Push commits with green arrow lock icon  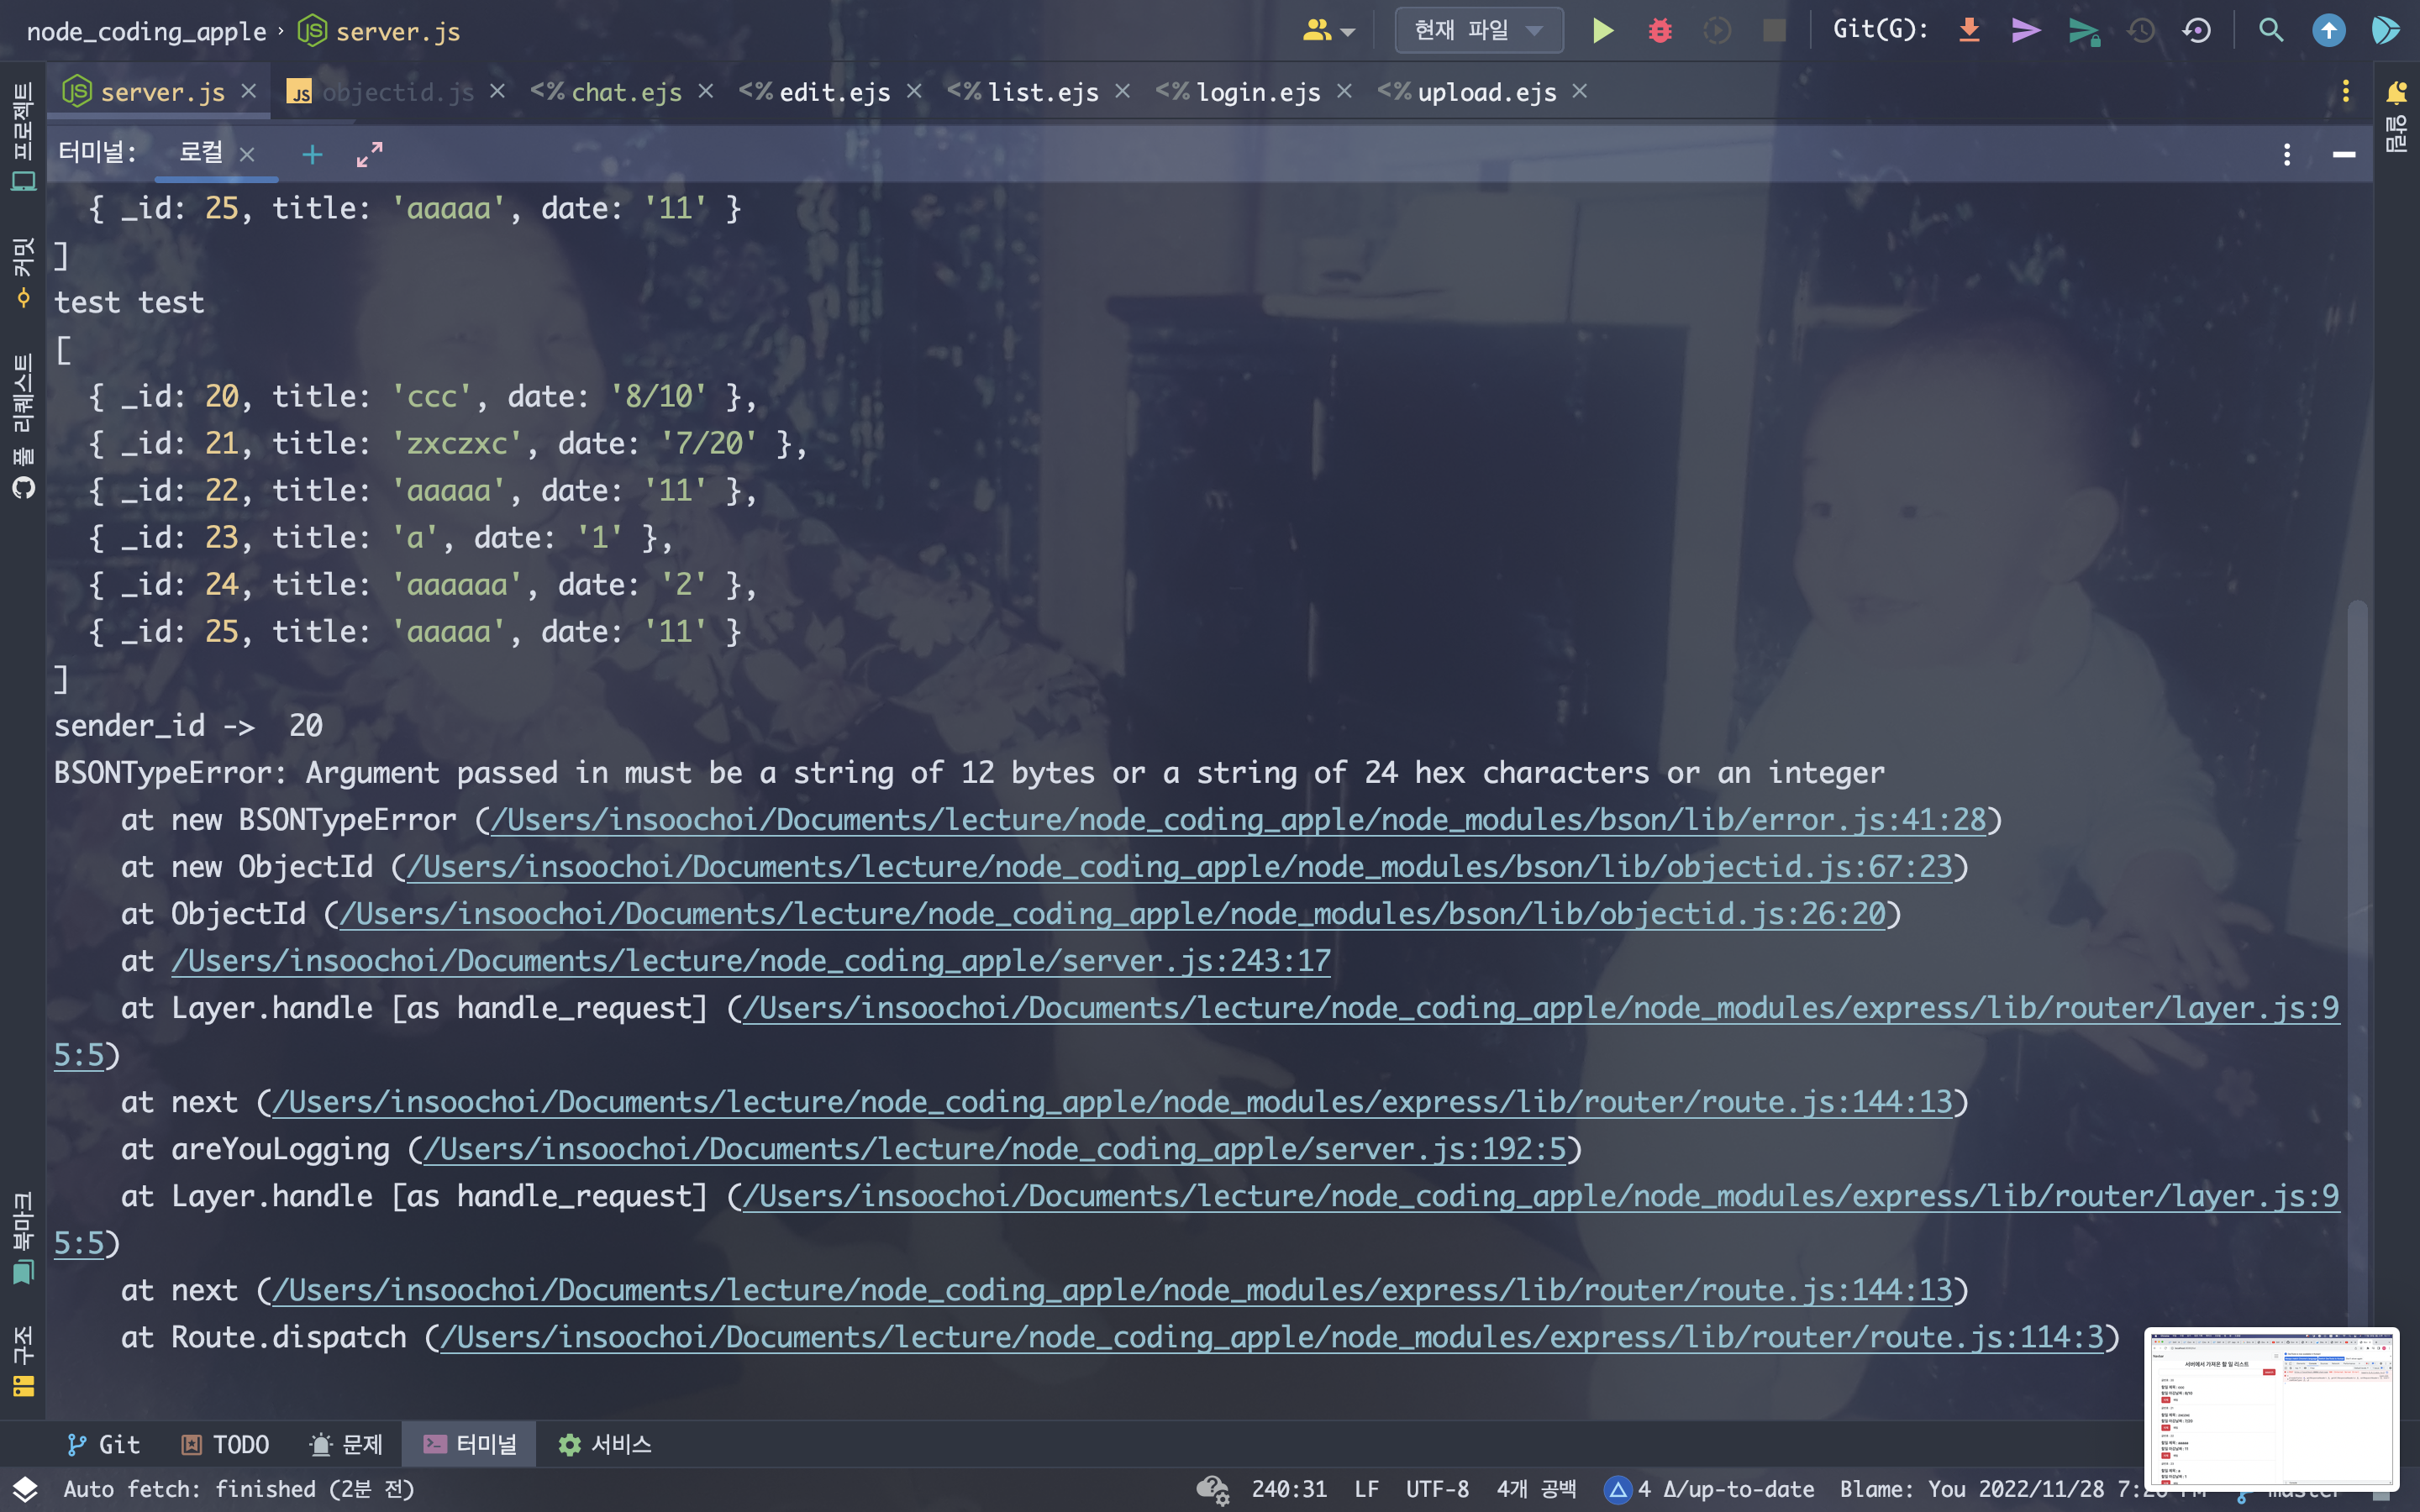[2084, 31]
